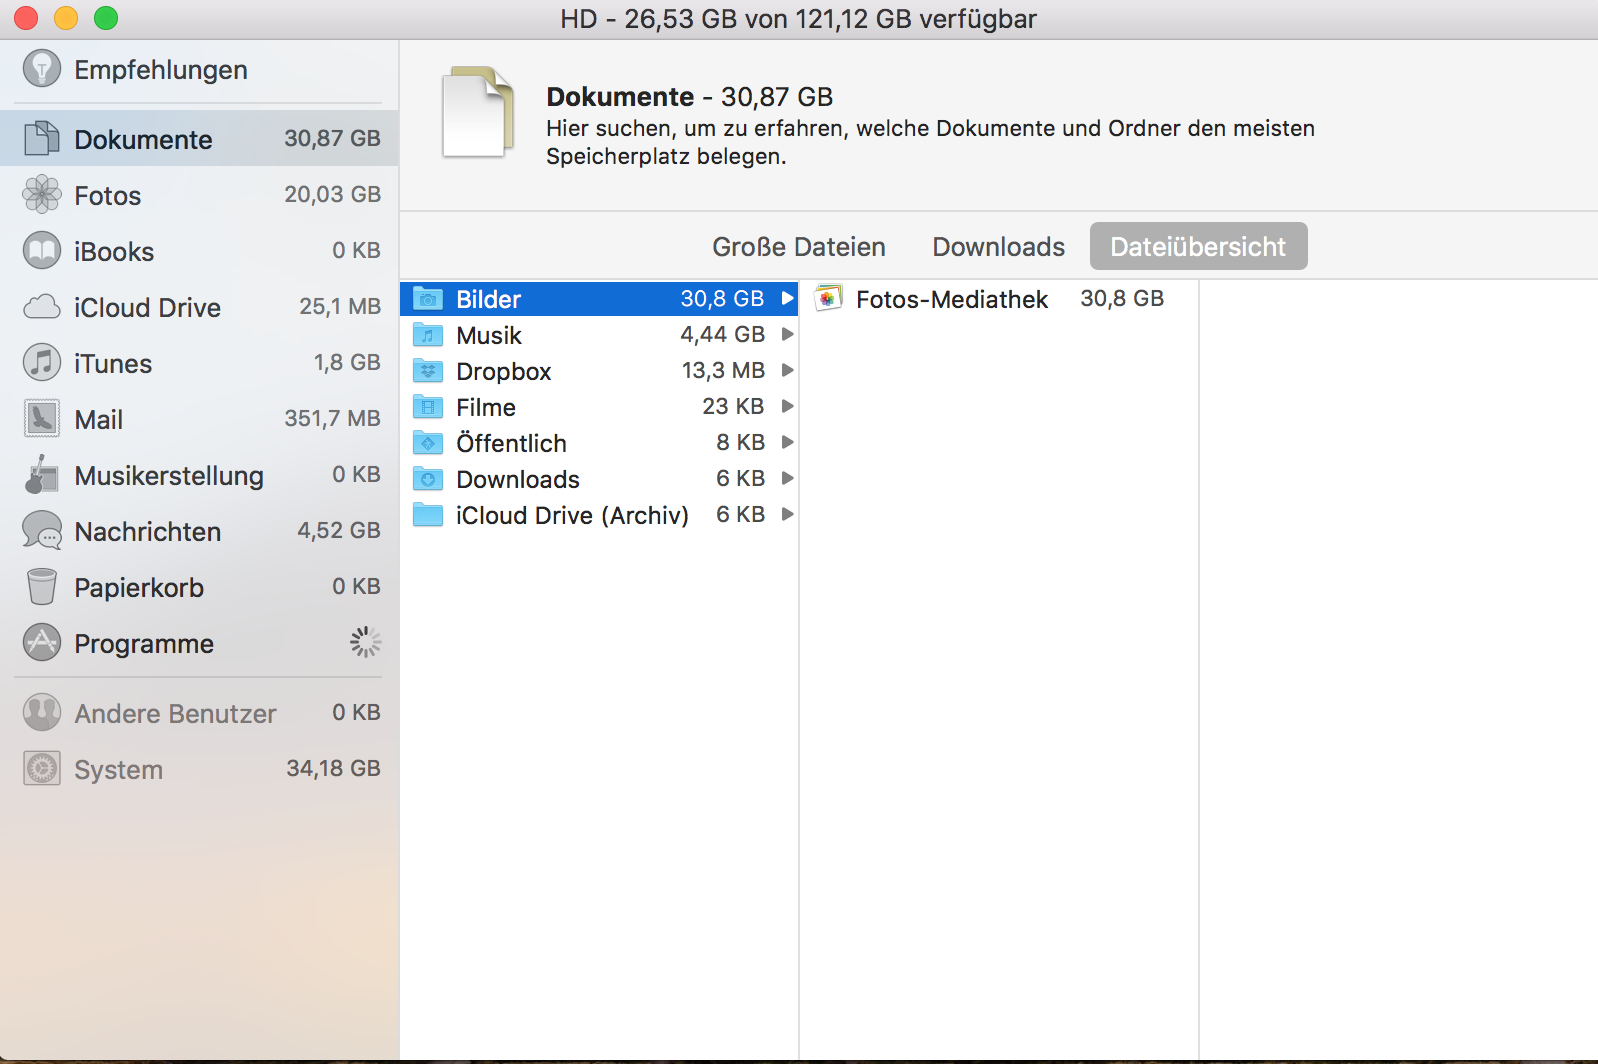Click the window title showing available storage

(798, 19)
